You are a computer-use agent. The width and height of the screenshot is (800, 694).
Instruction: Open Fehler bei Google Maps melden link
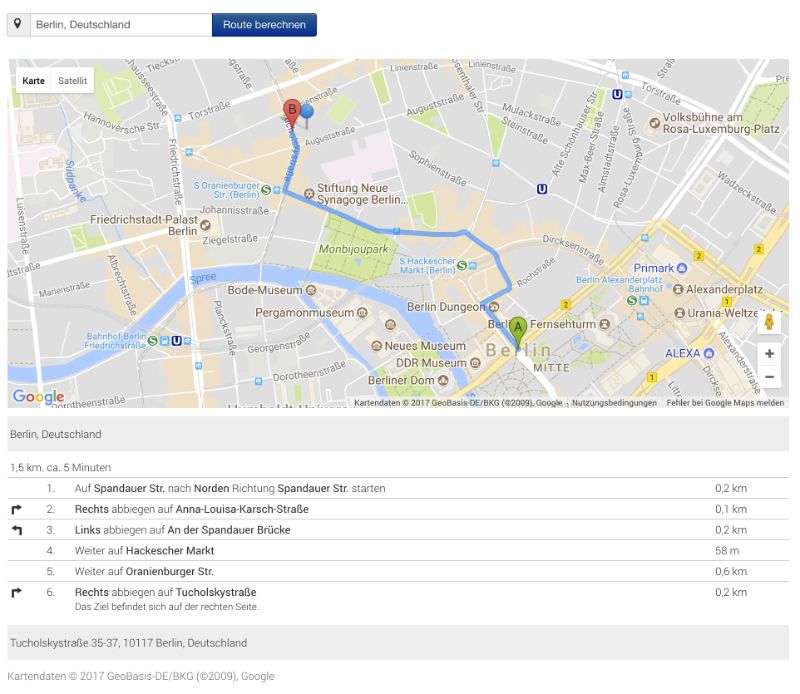pyautogui.click(x=725, y=403)
